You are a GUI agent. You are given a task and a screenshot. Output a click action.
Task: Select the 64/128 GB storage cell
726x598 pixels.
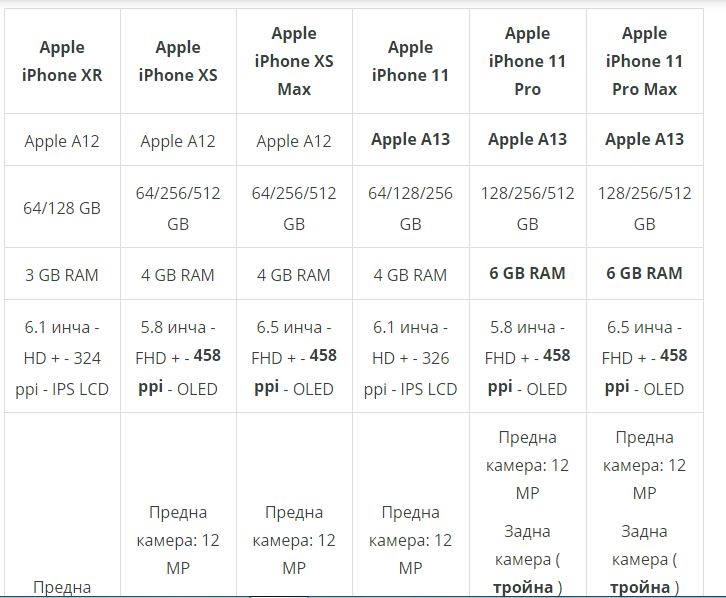(62, 208)
